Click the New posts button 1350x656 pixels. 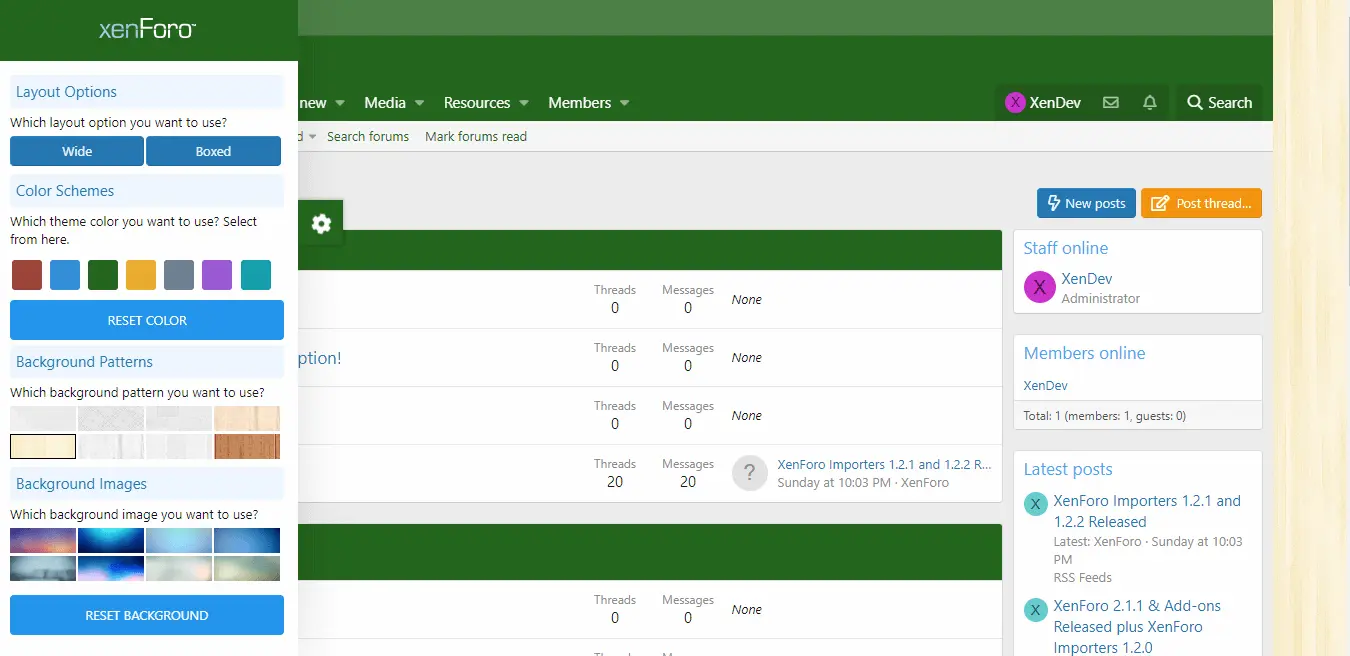(x=1086, y=203)
